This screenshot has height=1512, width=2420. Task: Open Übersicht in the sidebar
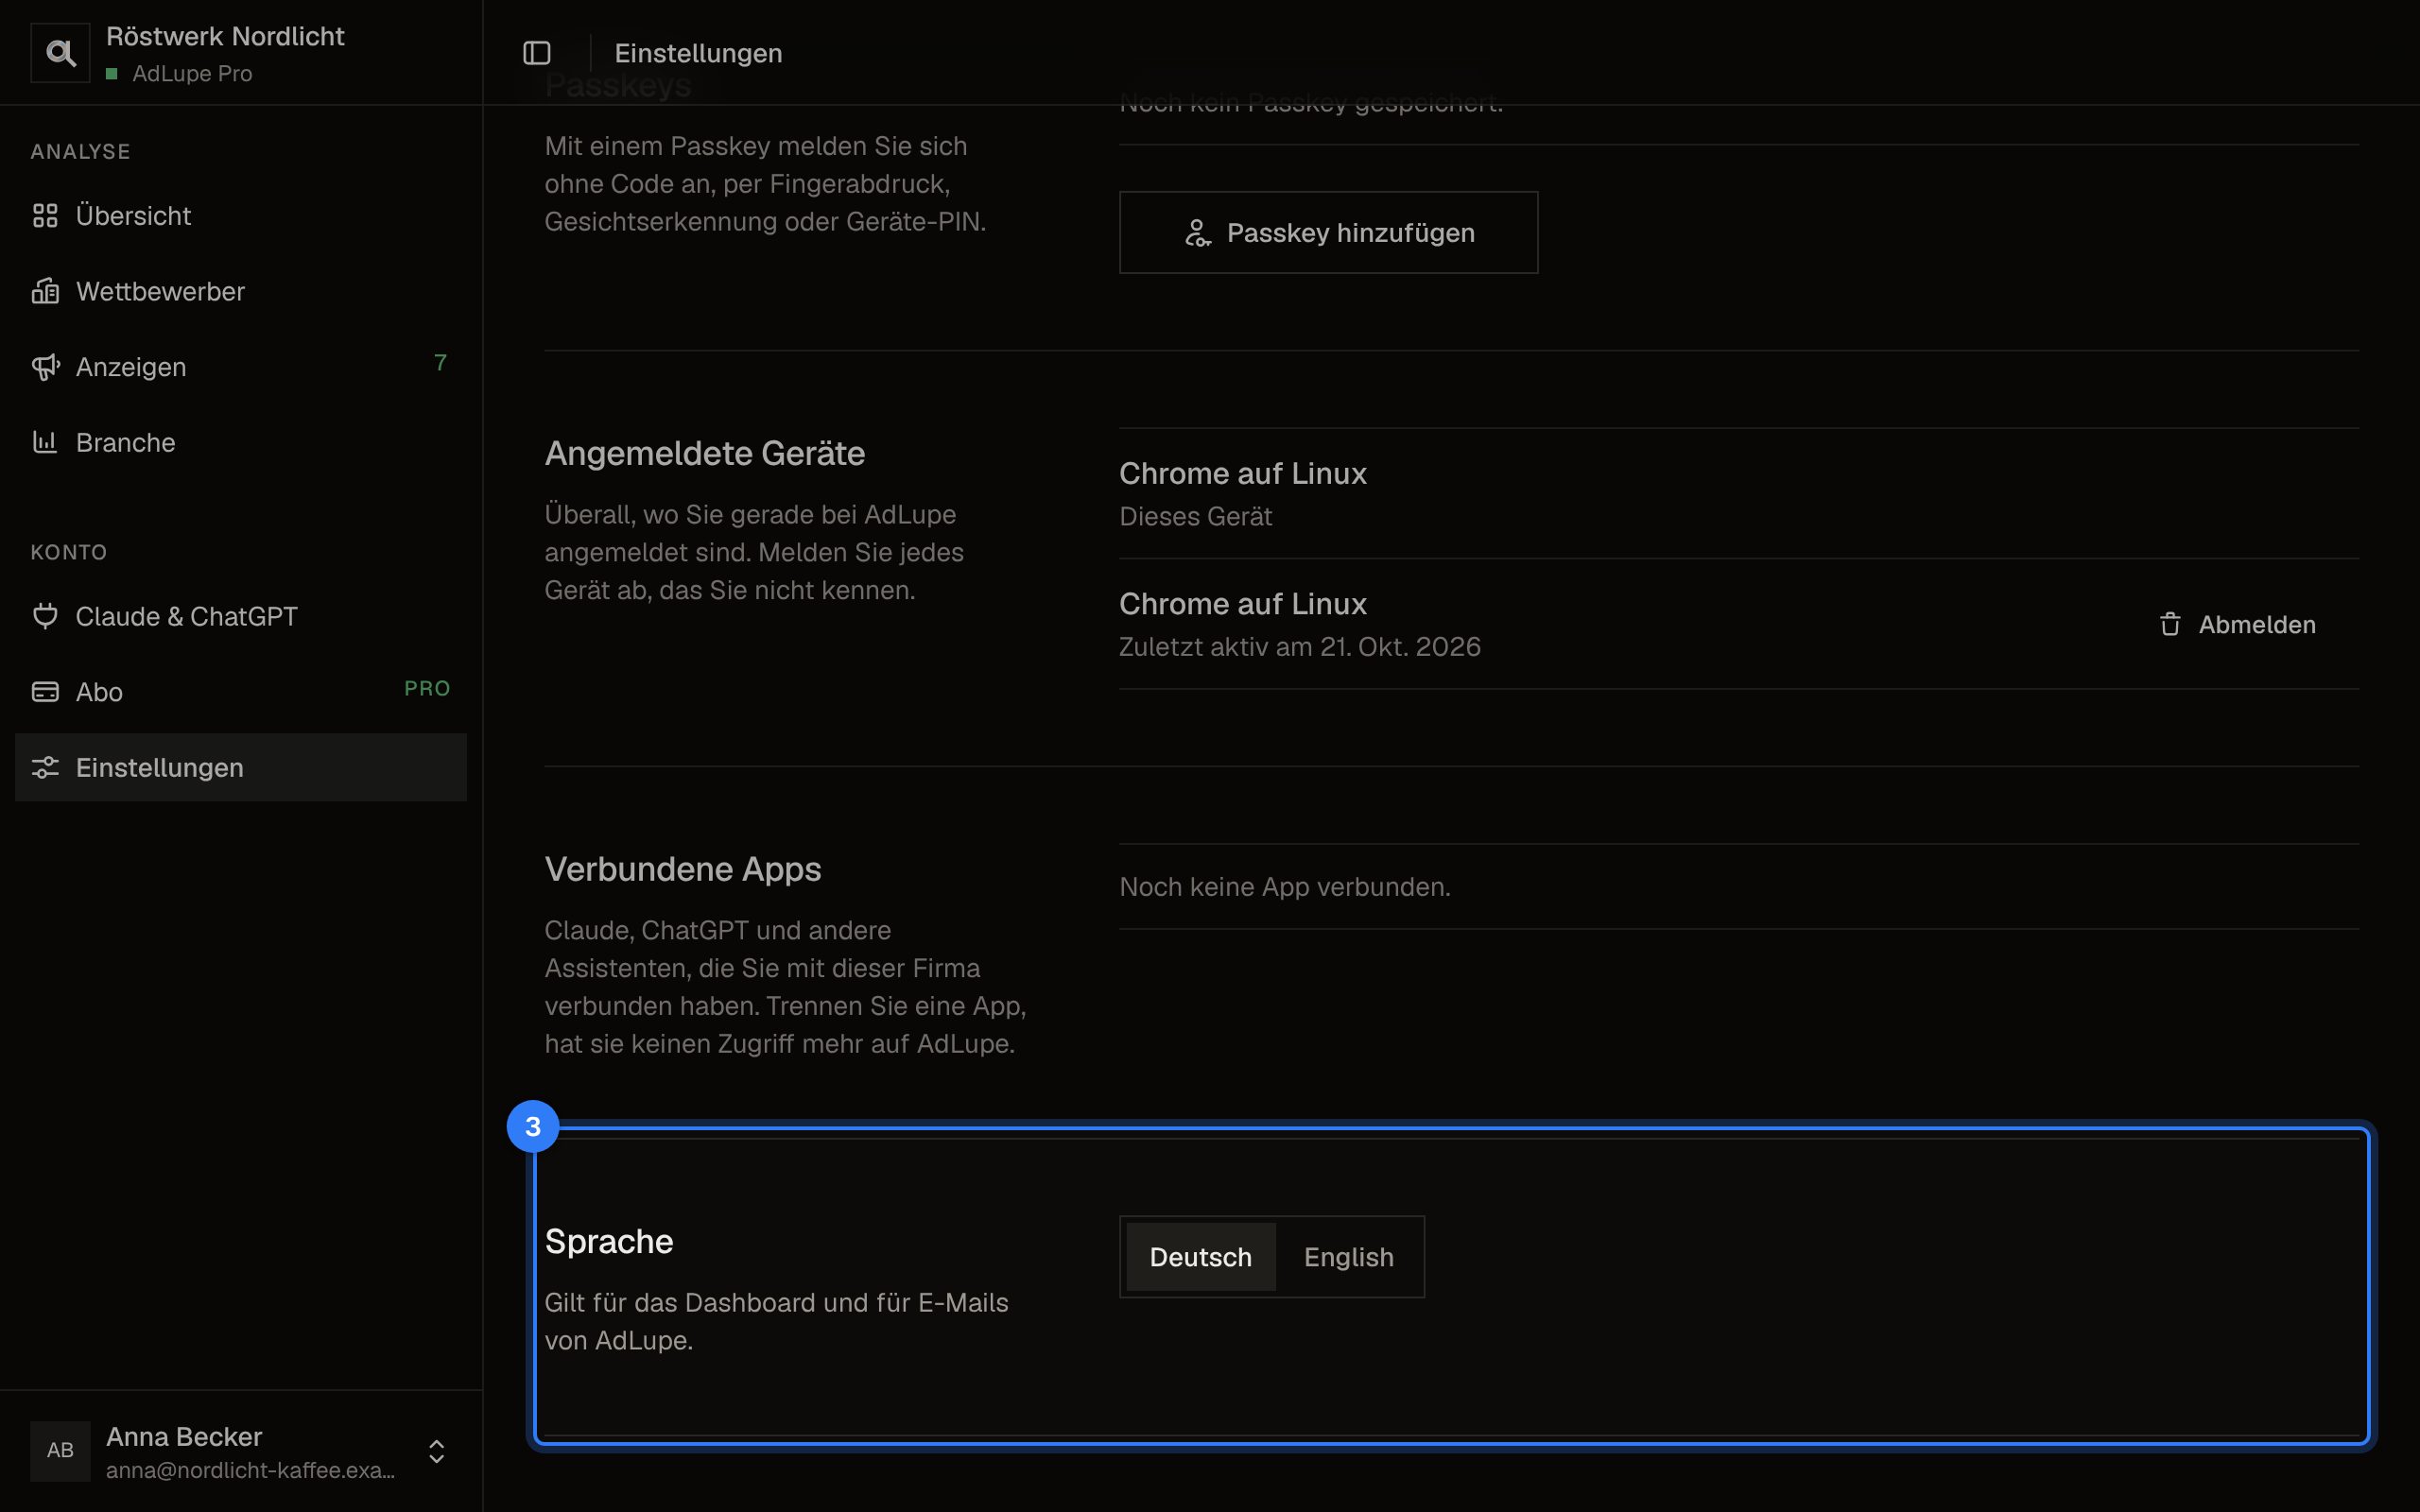tap(241, 215)
